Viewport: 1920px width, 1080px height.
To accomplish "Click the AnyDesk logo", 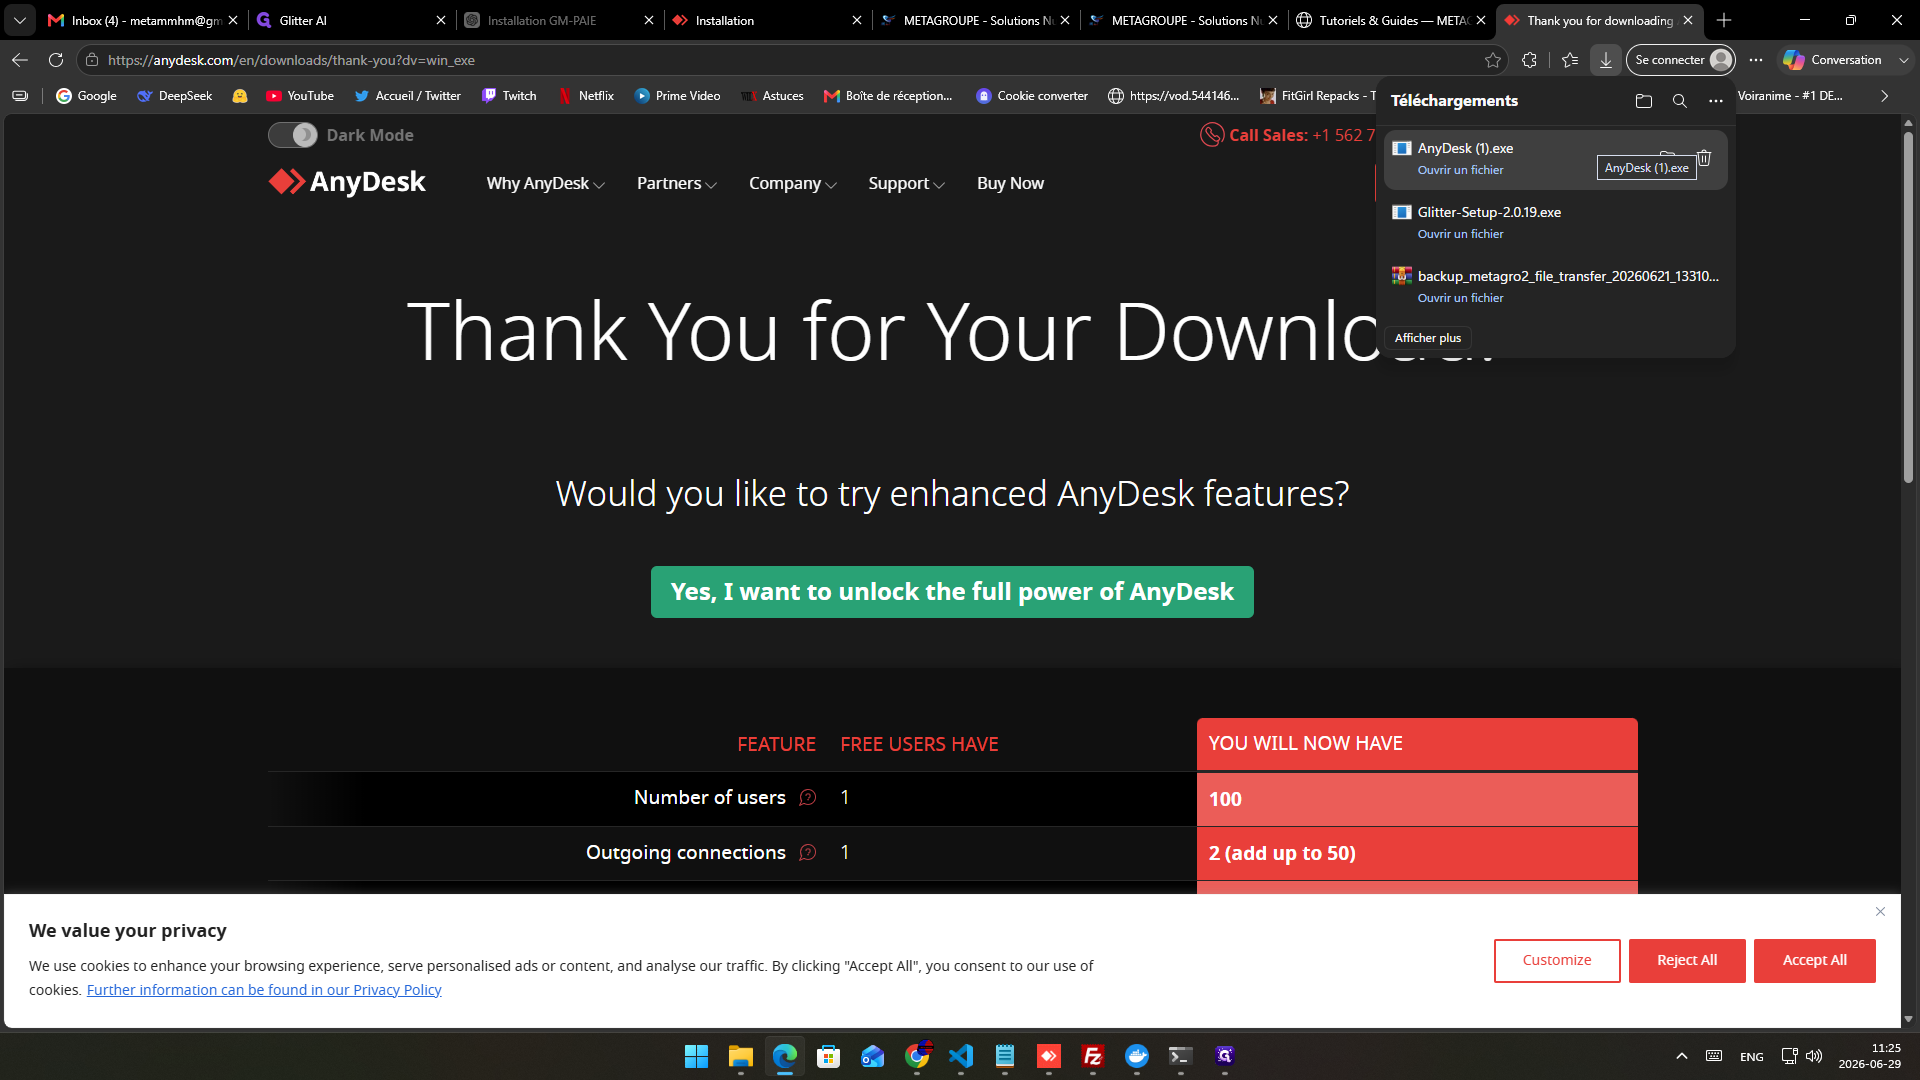I will click(x=347, y=182).
